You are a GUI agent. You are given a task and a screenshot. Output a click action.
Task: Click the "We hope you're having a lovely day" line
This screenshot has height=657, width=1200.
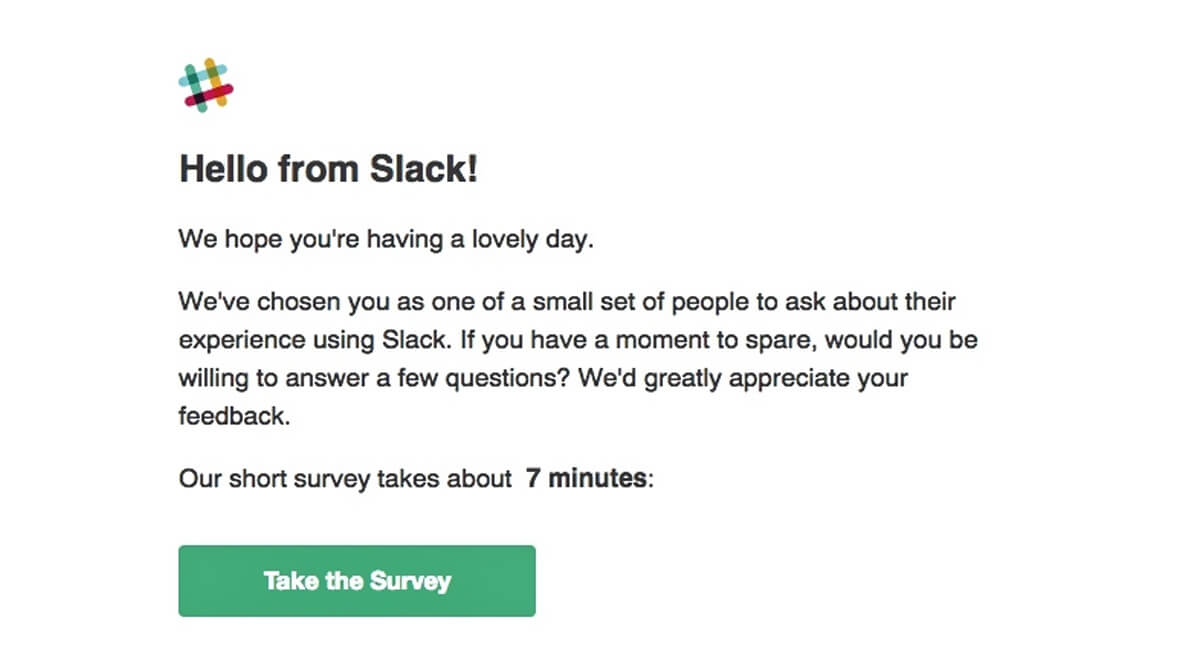coord(386,241)
